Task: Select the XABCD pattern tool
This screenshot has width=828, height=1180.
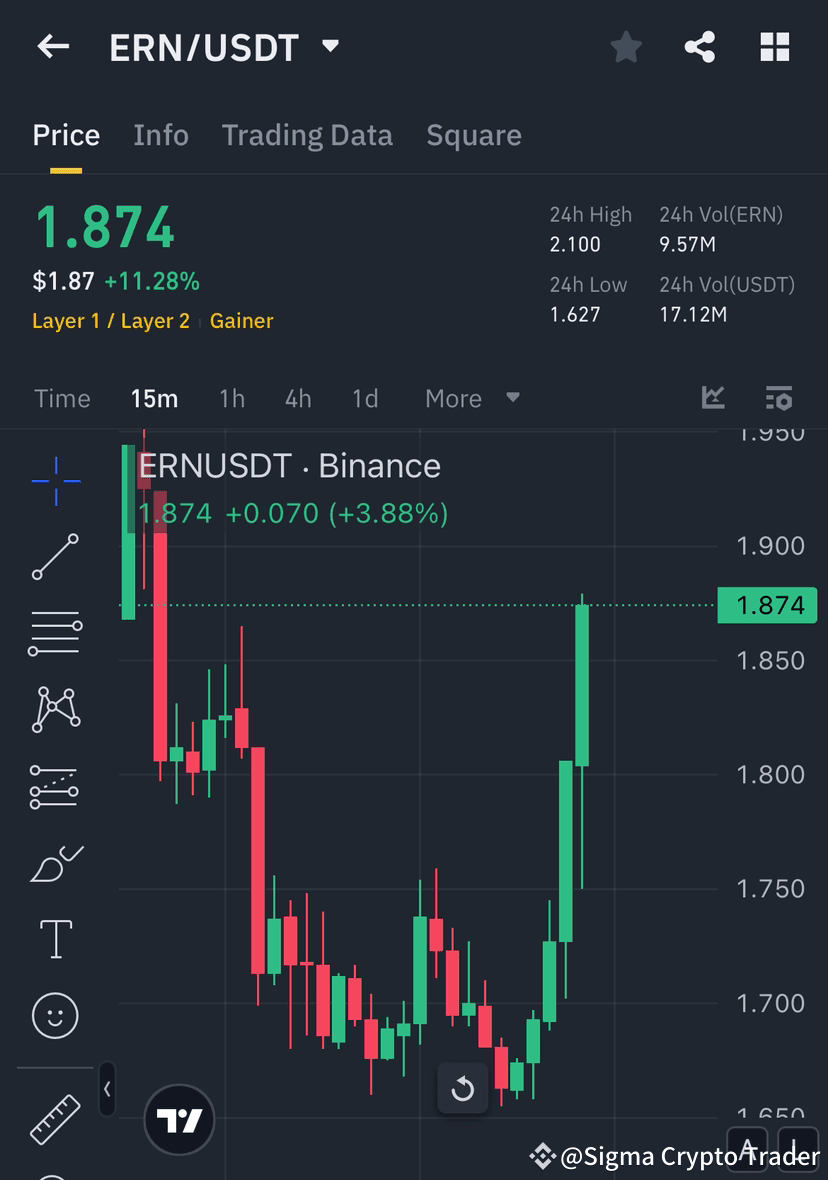Action: click(x=55, y=709)
